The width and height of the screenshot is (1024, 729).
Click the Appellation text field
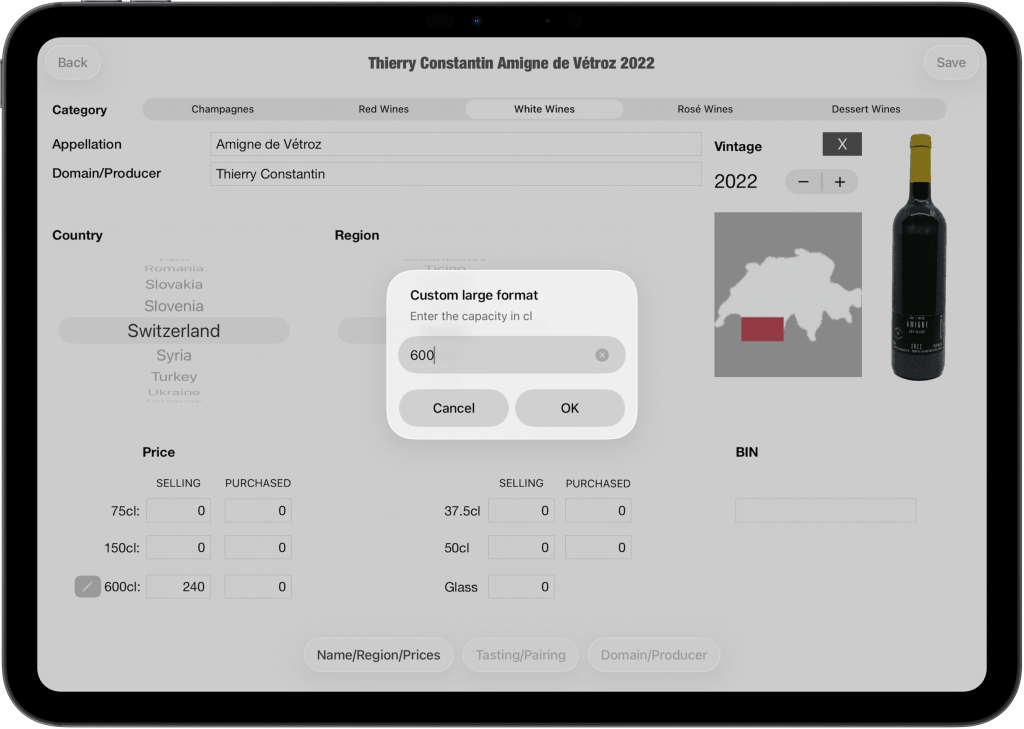click(x=456, y=144)
